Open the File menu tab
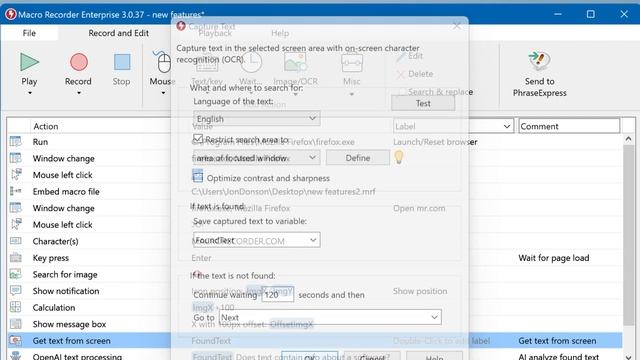640x360 pixels. coord(29,33)
